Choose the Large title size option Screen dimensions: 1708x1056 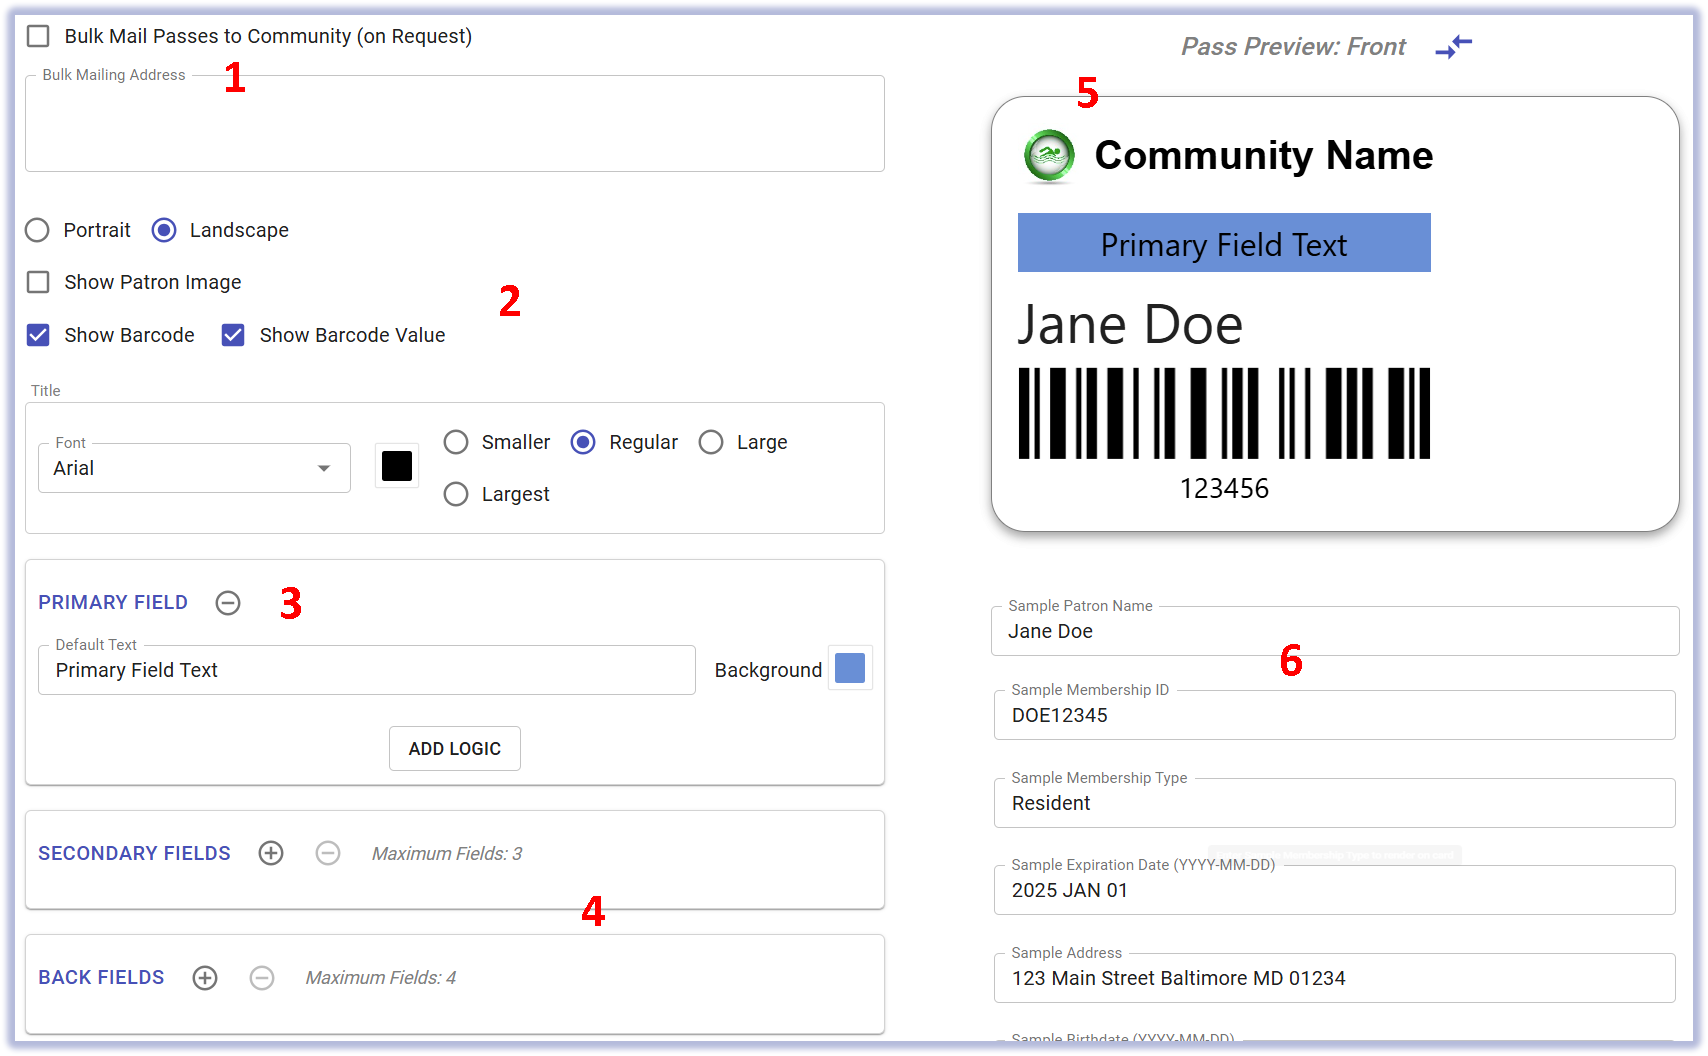click(711, 442)
